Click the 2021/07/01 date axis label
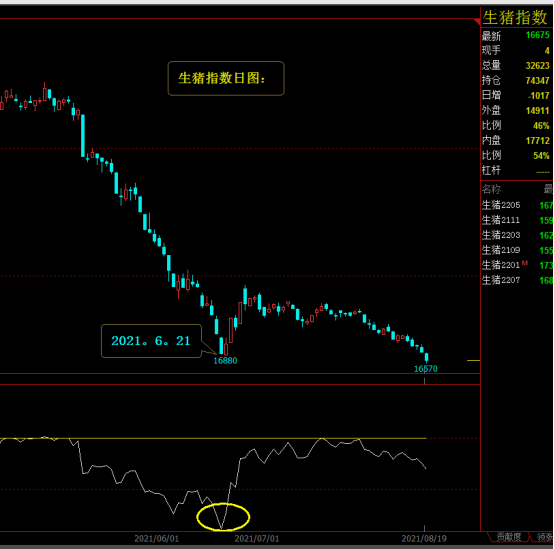This screenshot has width=554, height=549. pyautogui.click(x=257, y=539)
